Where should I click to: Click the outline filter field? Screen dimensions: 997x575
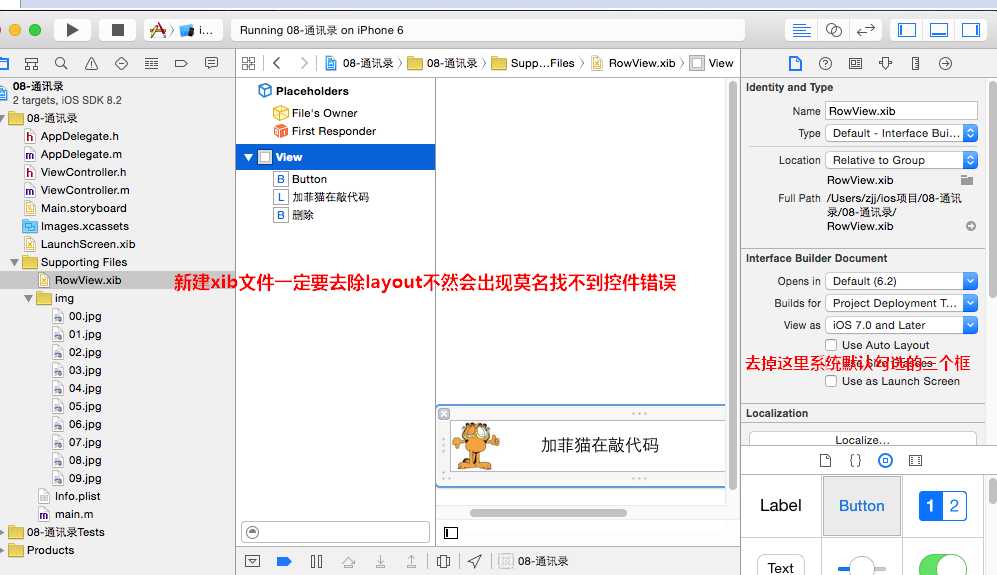pyautogui.click(x=336, y=532)
